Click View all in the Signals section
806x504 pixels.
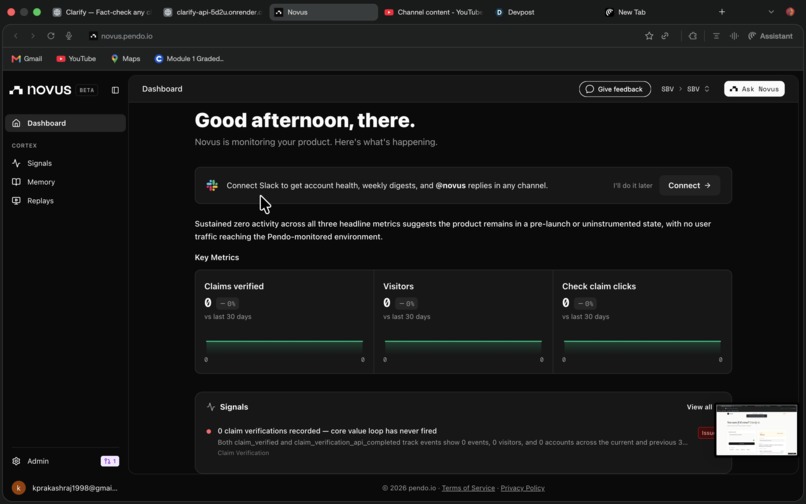click(699, 407)
